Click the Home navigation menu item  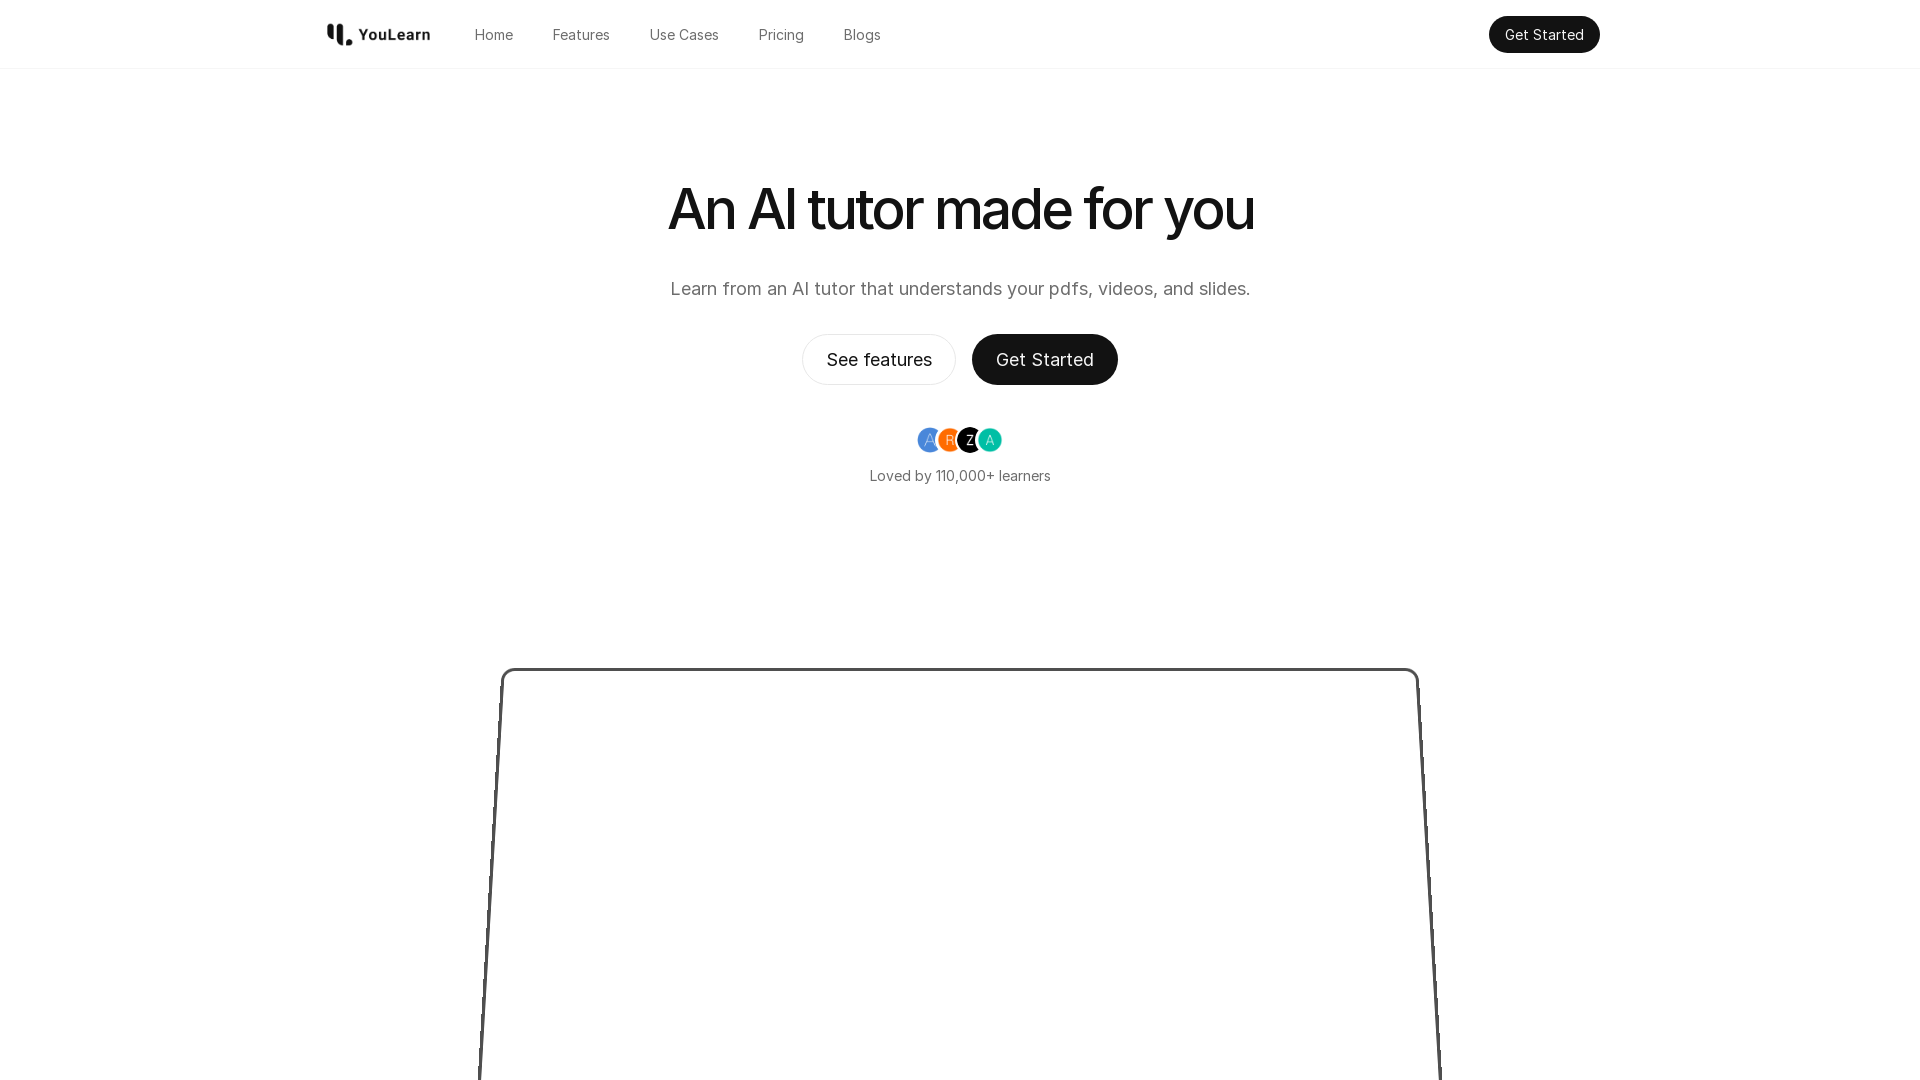tap(493, 34)
